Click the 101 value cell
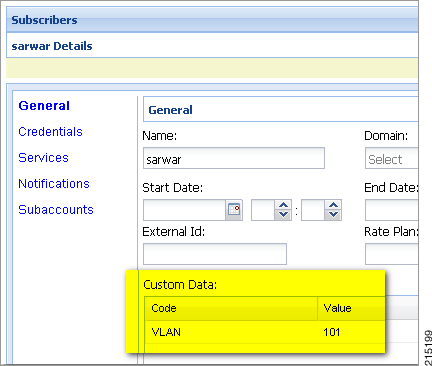Viewport: 432px width, 366px height. pos(332,332)
